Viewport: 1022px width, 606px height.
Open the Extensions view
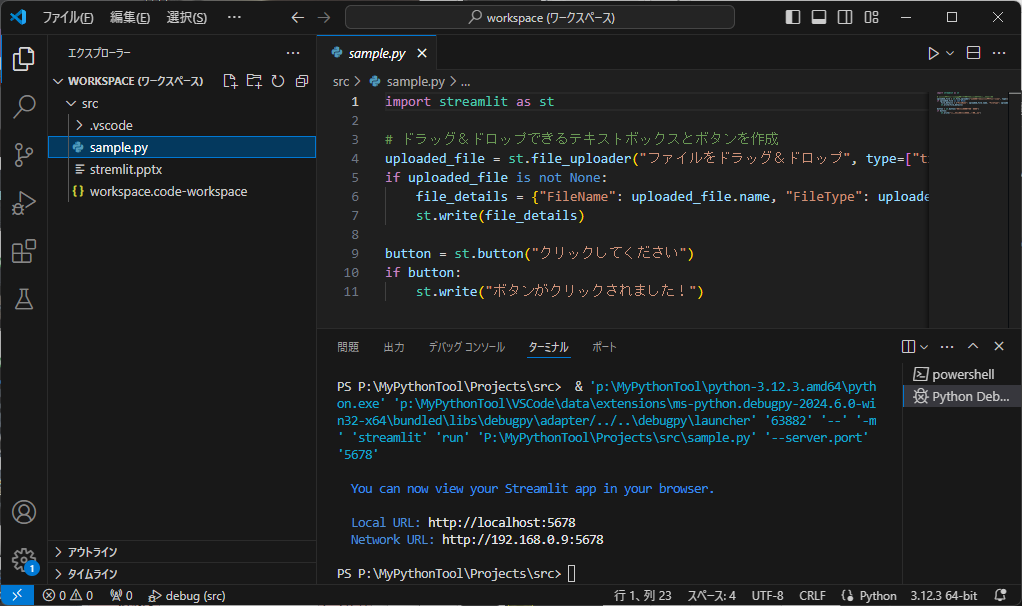(x=23, y=252)
